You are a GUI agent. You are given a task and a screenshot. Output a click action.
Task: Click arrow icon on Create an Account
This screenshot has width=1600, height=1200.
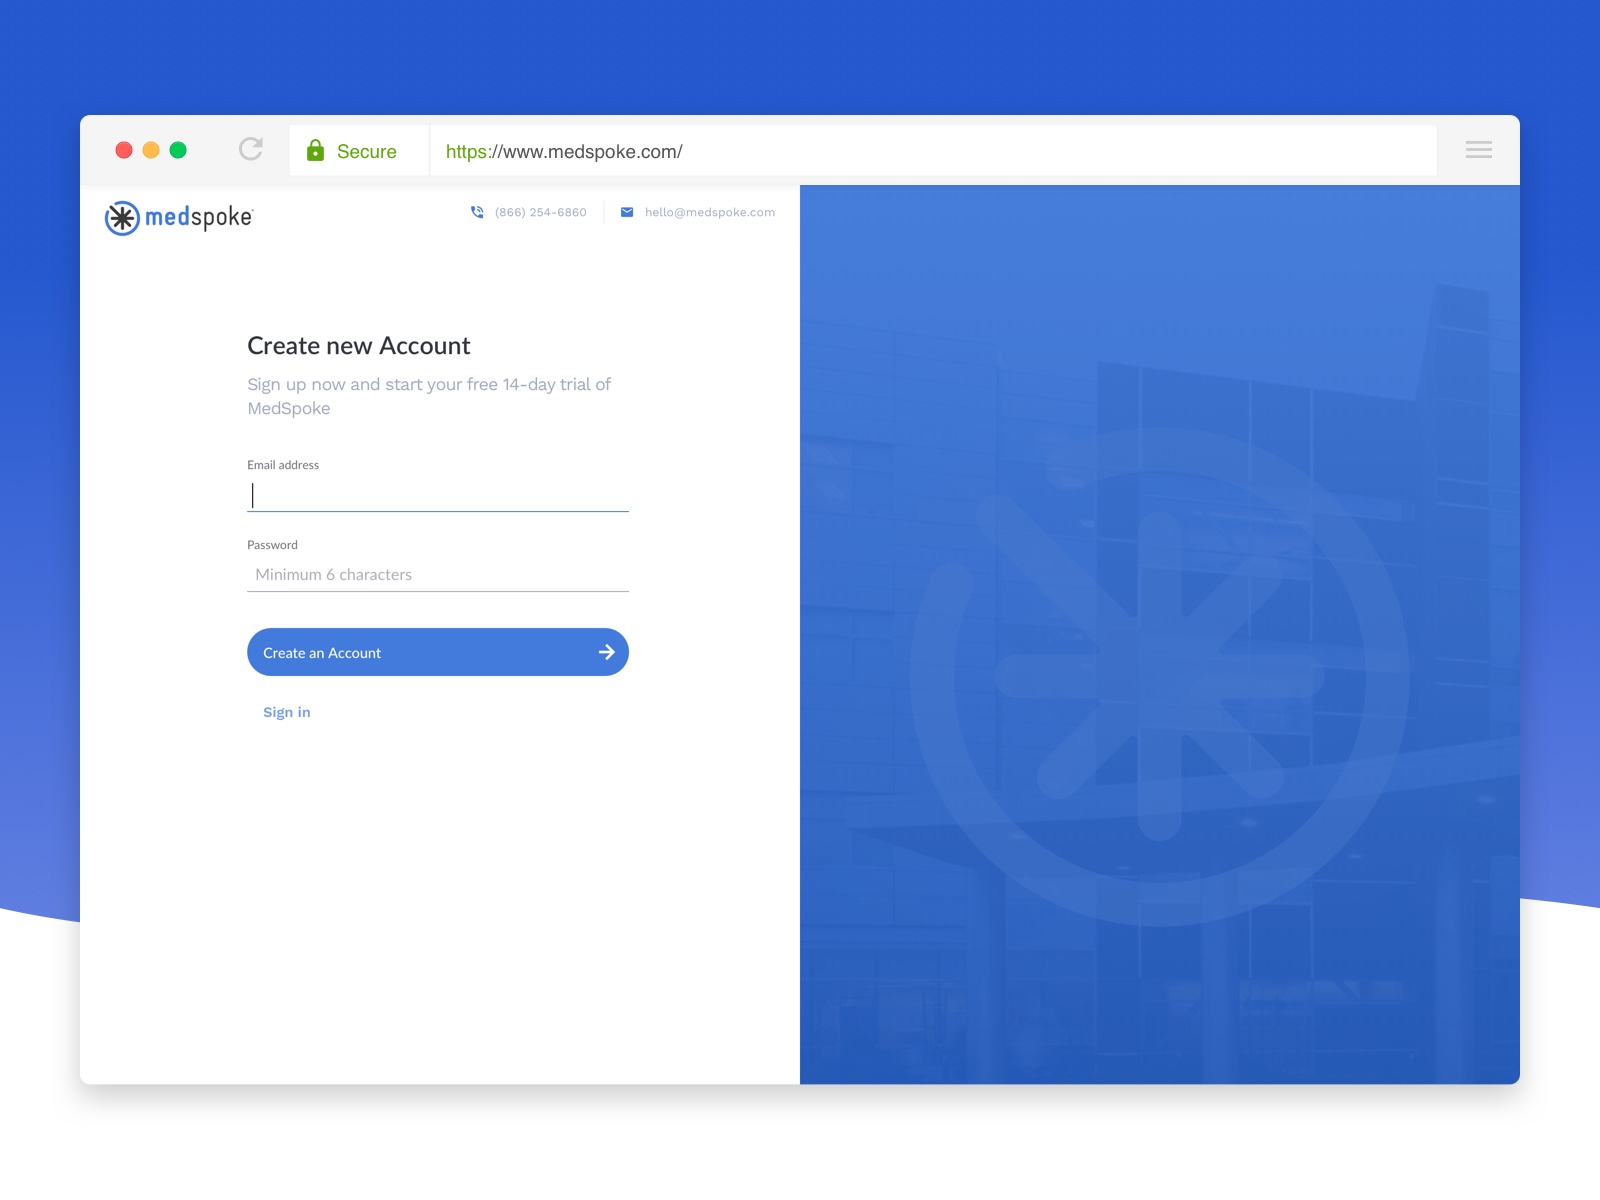[606, 652]
